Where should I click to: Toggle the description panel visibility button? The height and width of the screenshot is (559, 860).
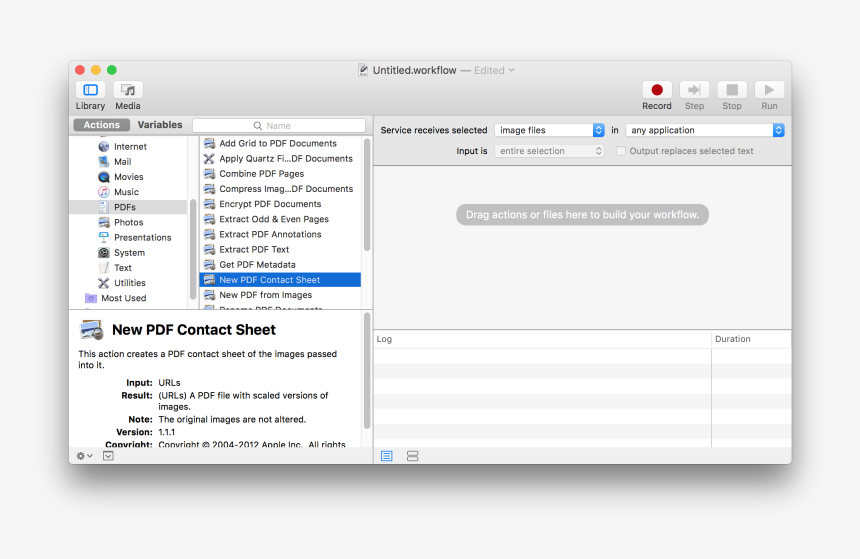[108, 456]
